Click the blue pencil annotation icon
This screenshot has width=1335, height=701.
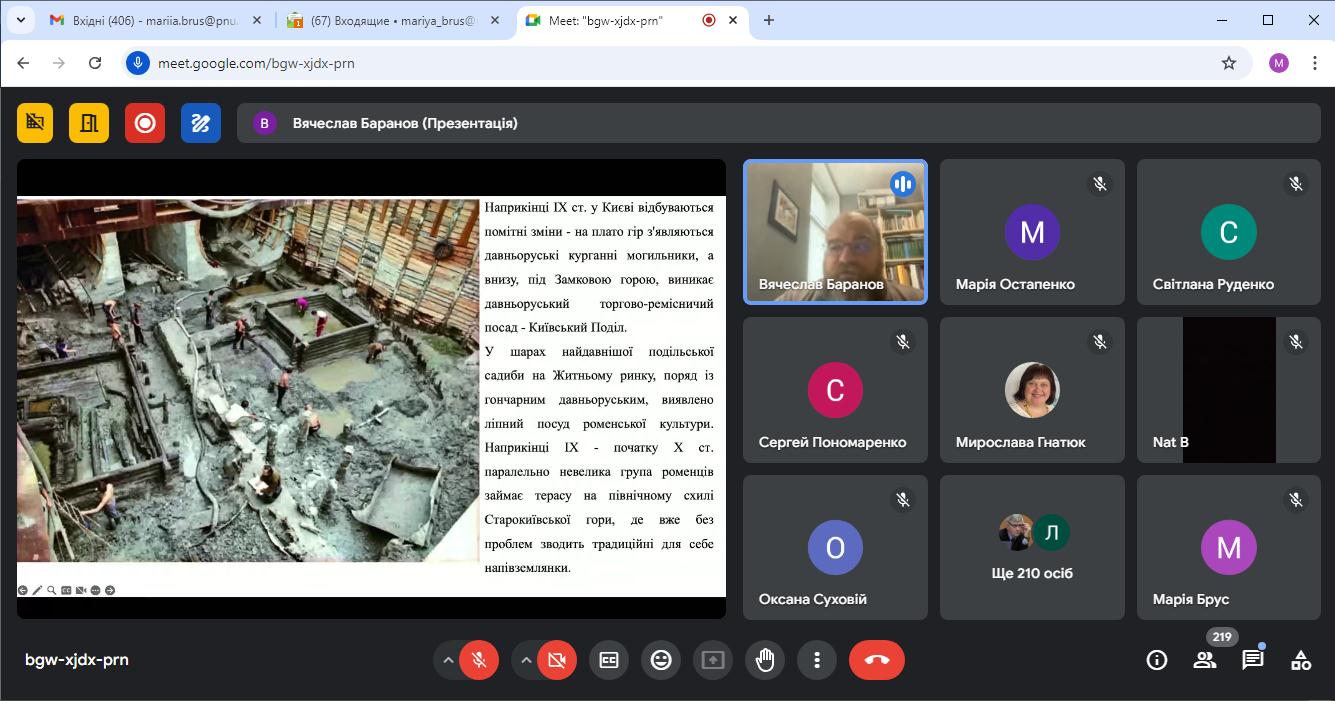201,123
